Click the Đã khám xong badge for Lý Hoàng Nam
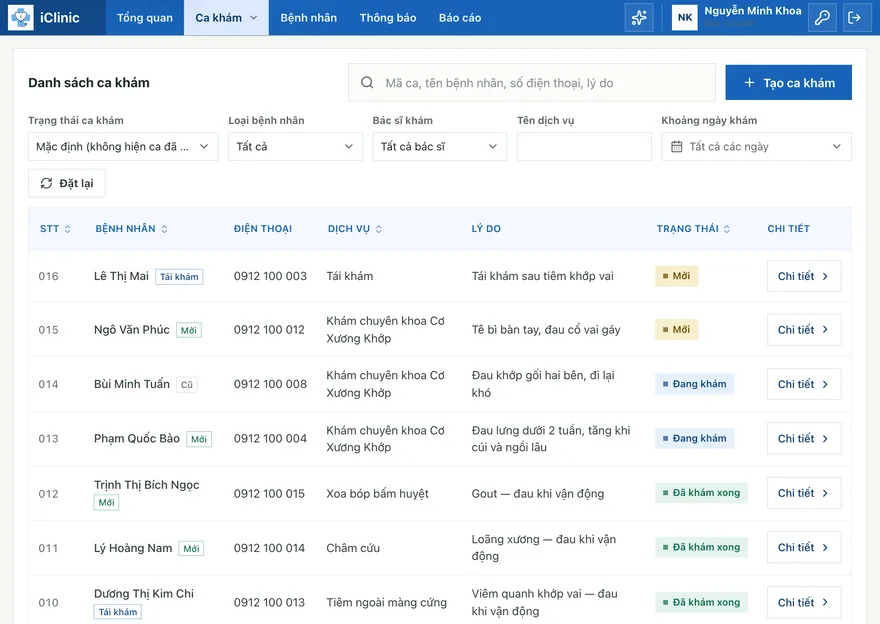The width and height of the screenshot is (880, 624). [x=701, y=547]
